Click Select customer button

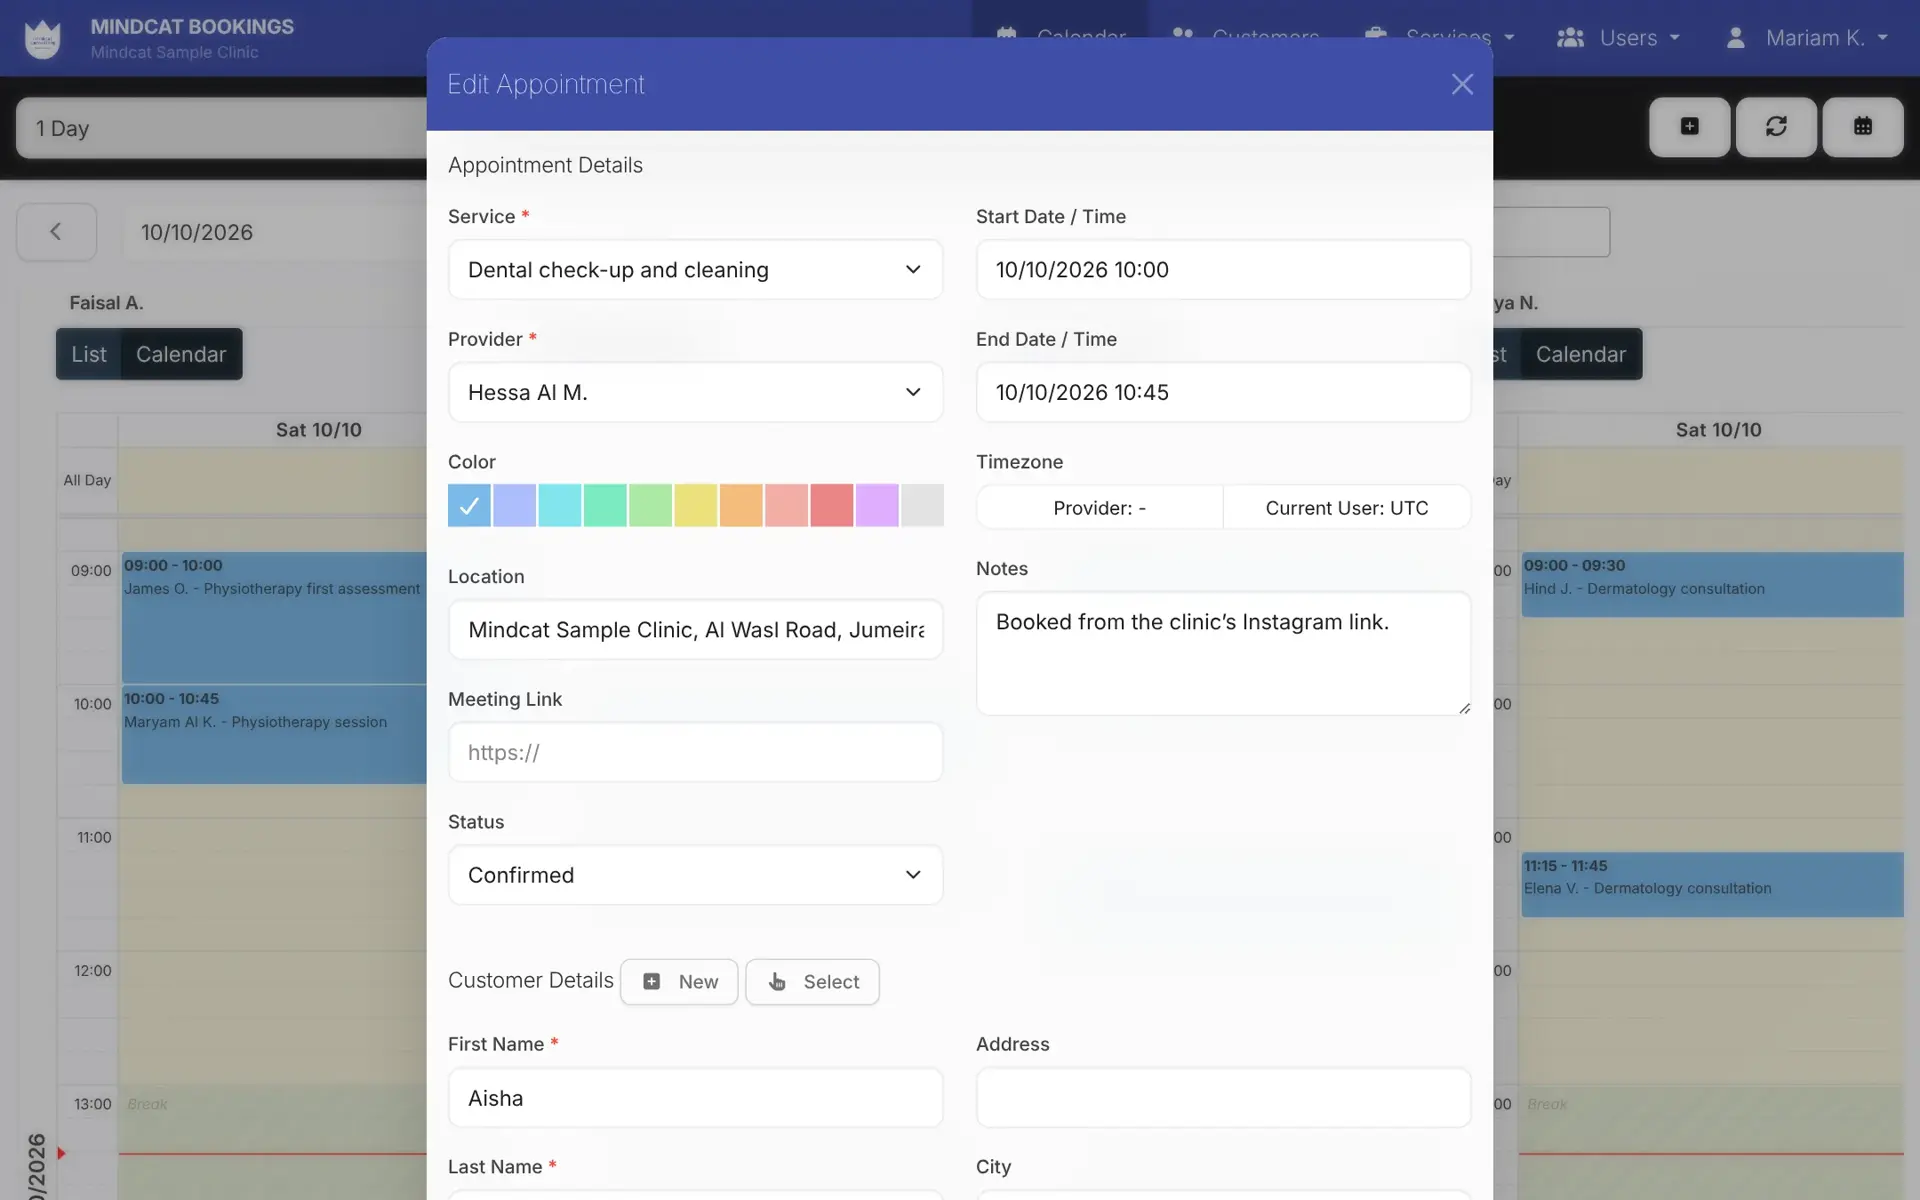pyautogui.click(x=812, y=982)
